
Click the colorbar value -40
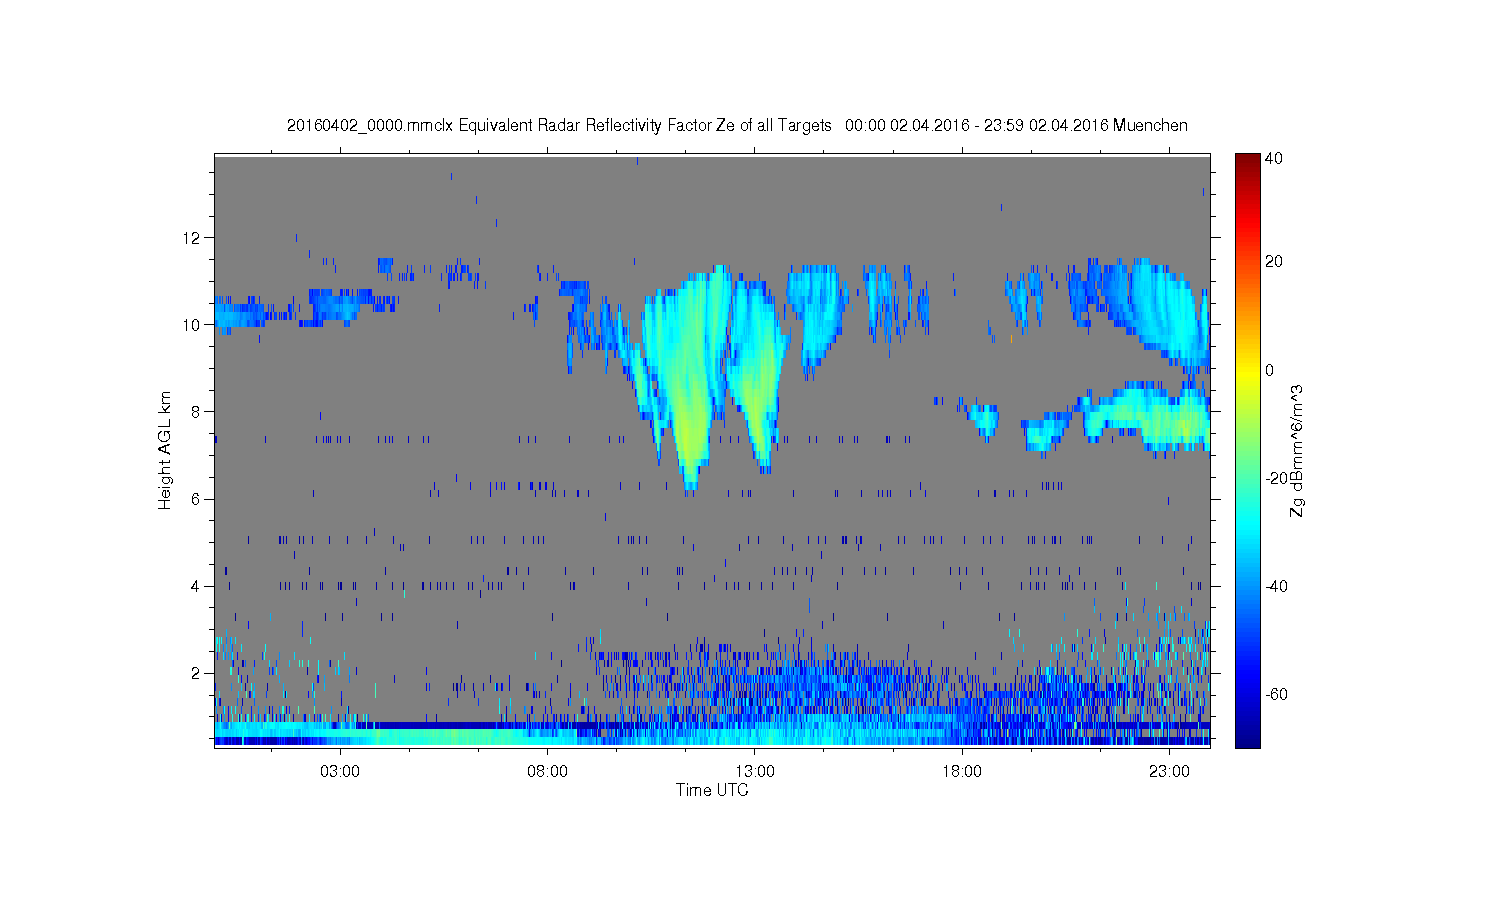pyautogui.click(x=1276, y=587)
